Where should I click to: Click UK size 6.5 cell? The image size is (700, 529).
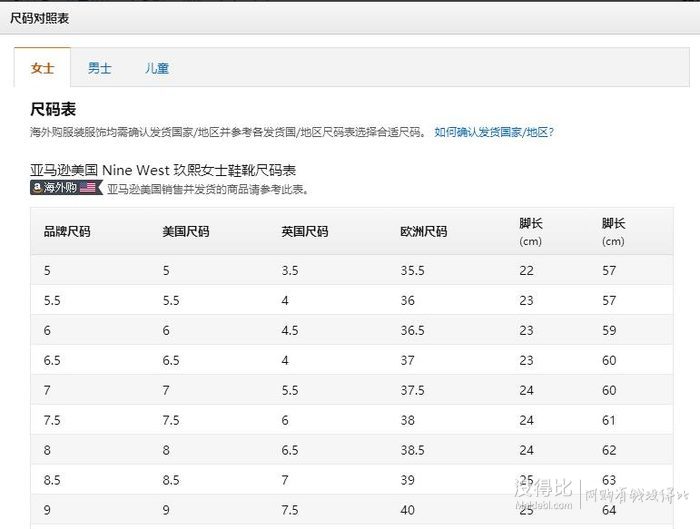click(290, 450)
